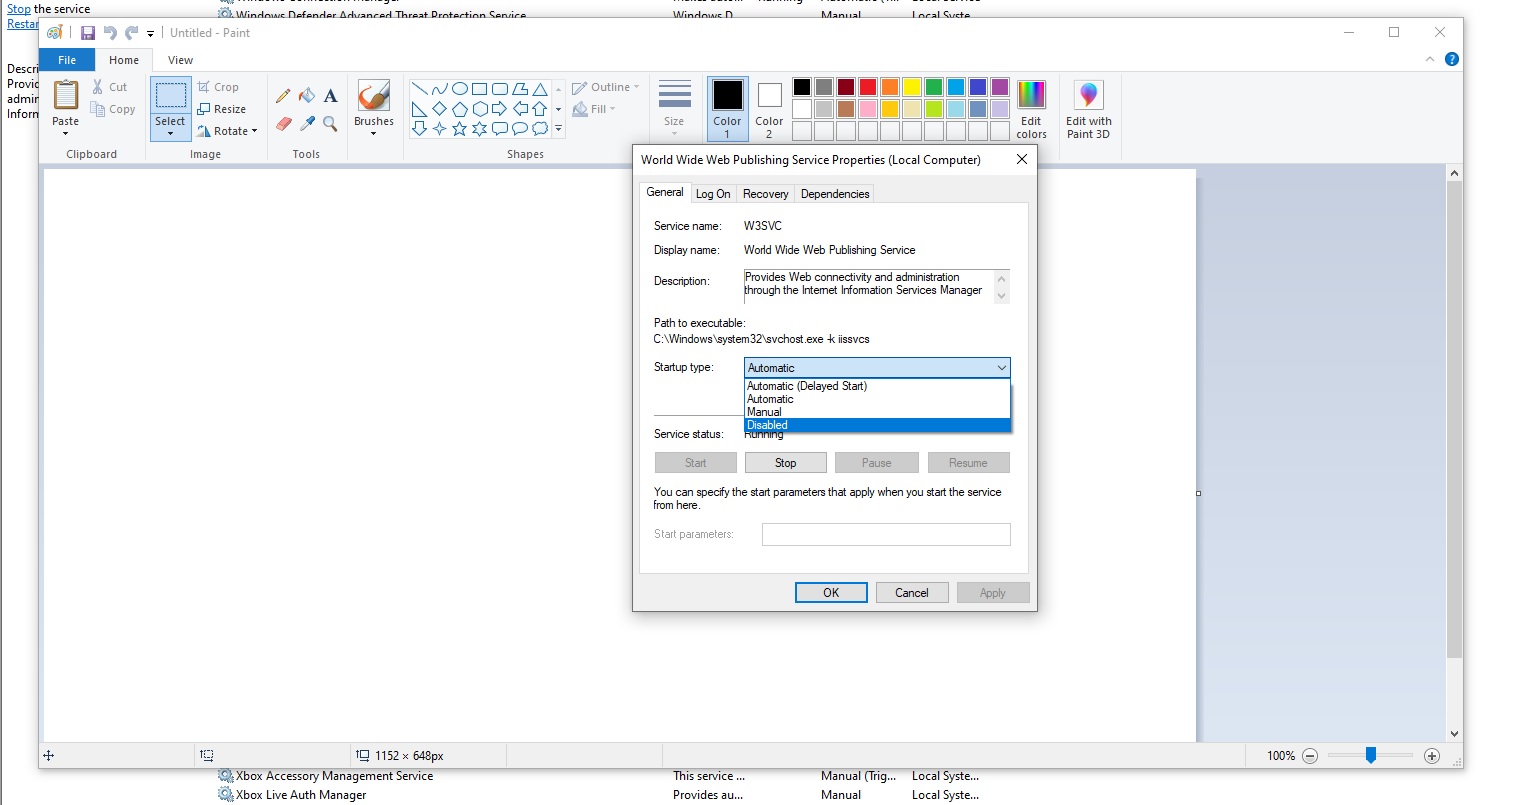Click the zoom out minus button
Viewport: 1535px width, 805px height.
pos(1310,756)
